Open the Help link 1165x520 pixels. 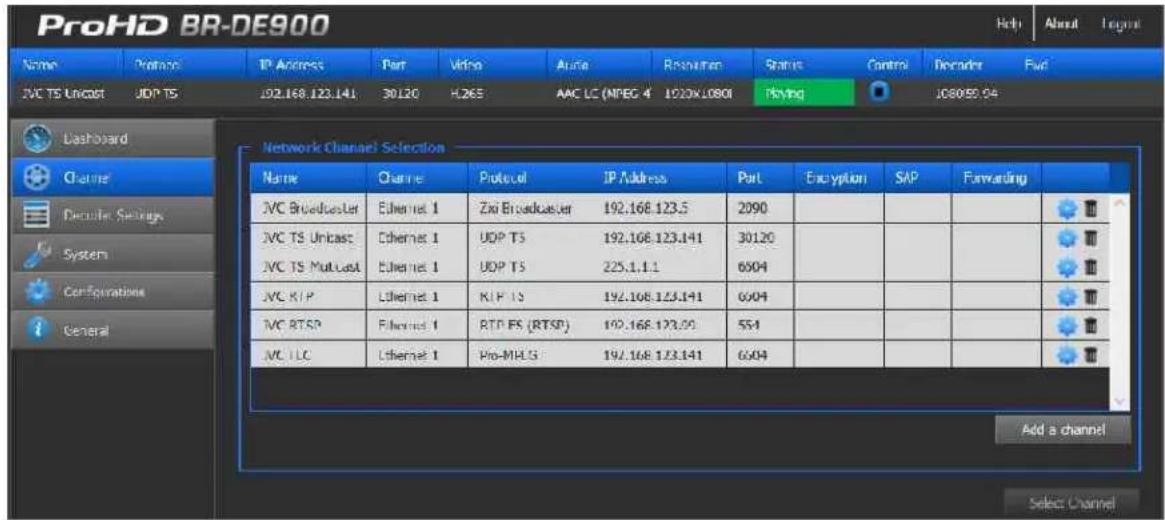click(1010, 25)
